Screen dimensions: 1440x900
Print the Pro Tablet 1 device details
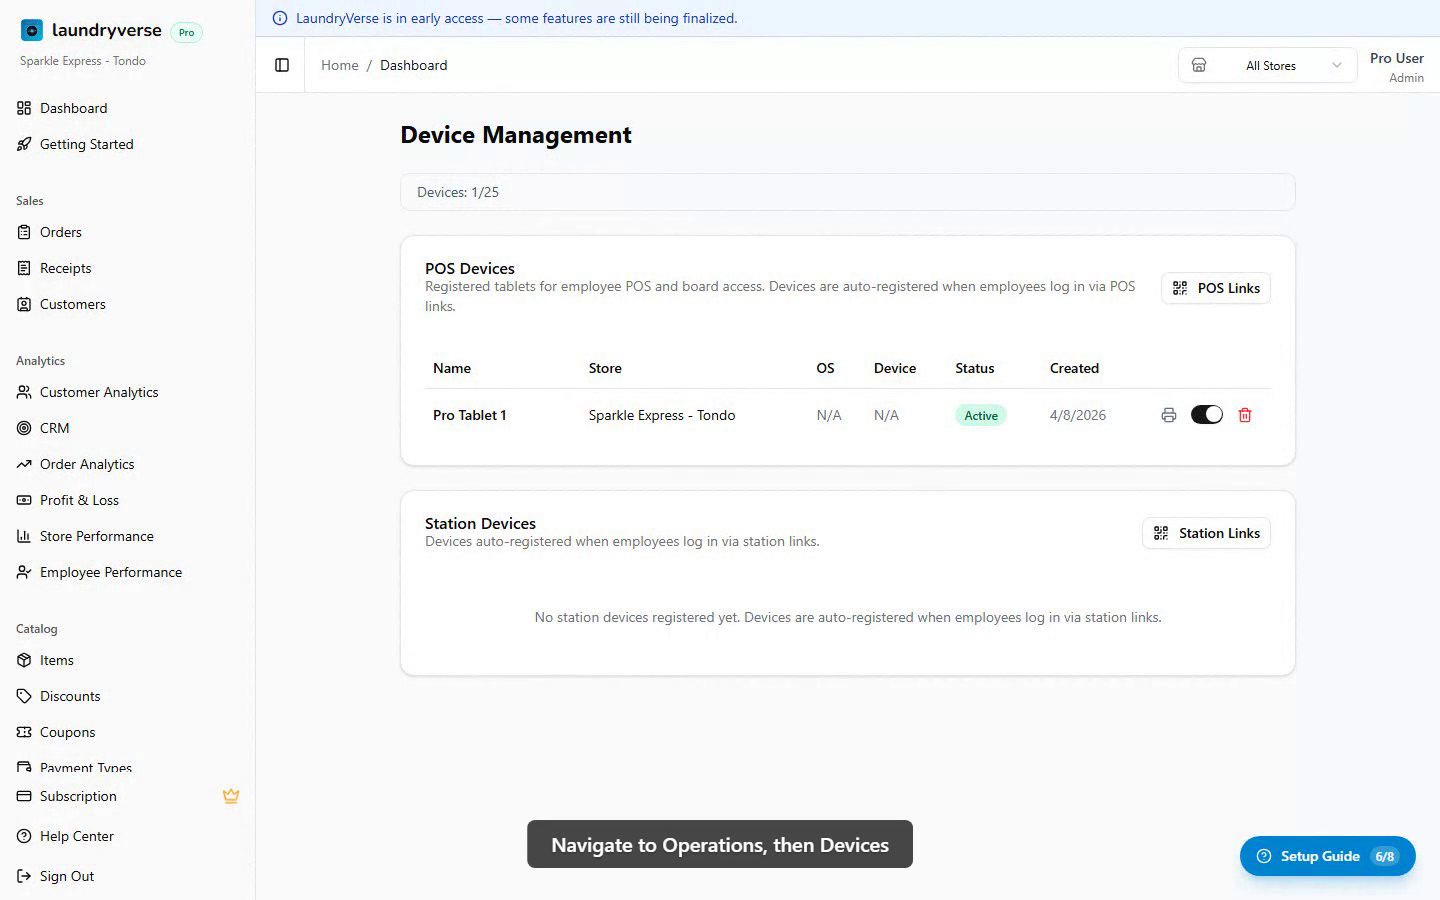(x=1169, y=414)
